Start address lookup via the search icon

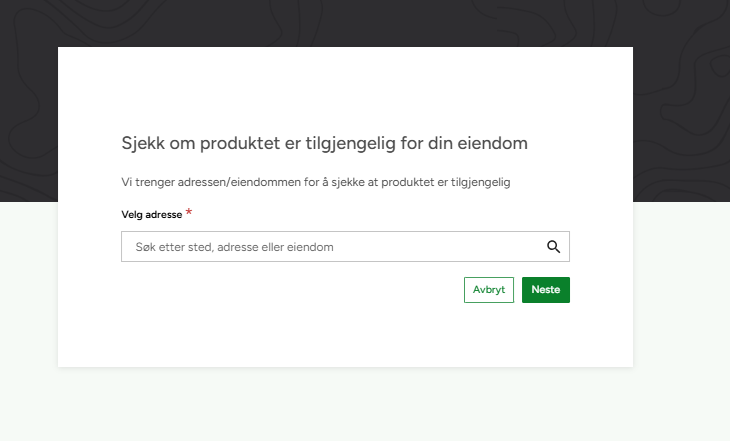pos(553,247)
